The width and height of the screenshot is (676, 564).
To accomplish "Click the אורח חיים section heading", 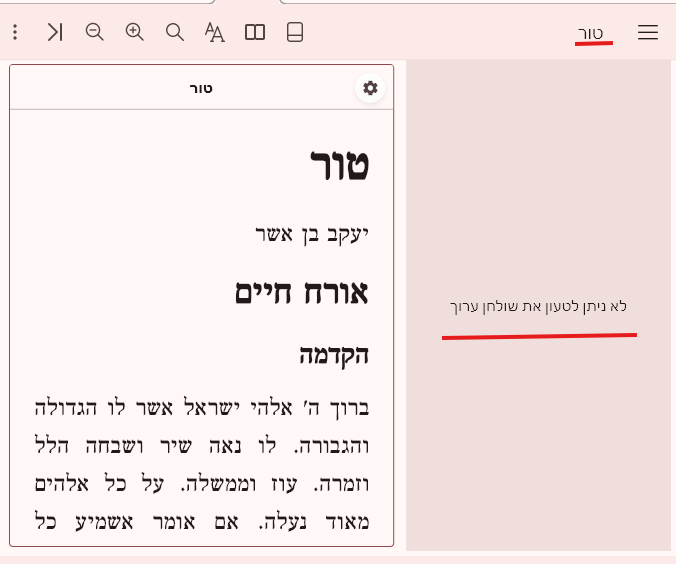I will click(x=302, y=293).
